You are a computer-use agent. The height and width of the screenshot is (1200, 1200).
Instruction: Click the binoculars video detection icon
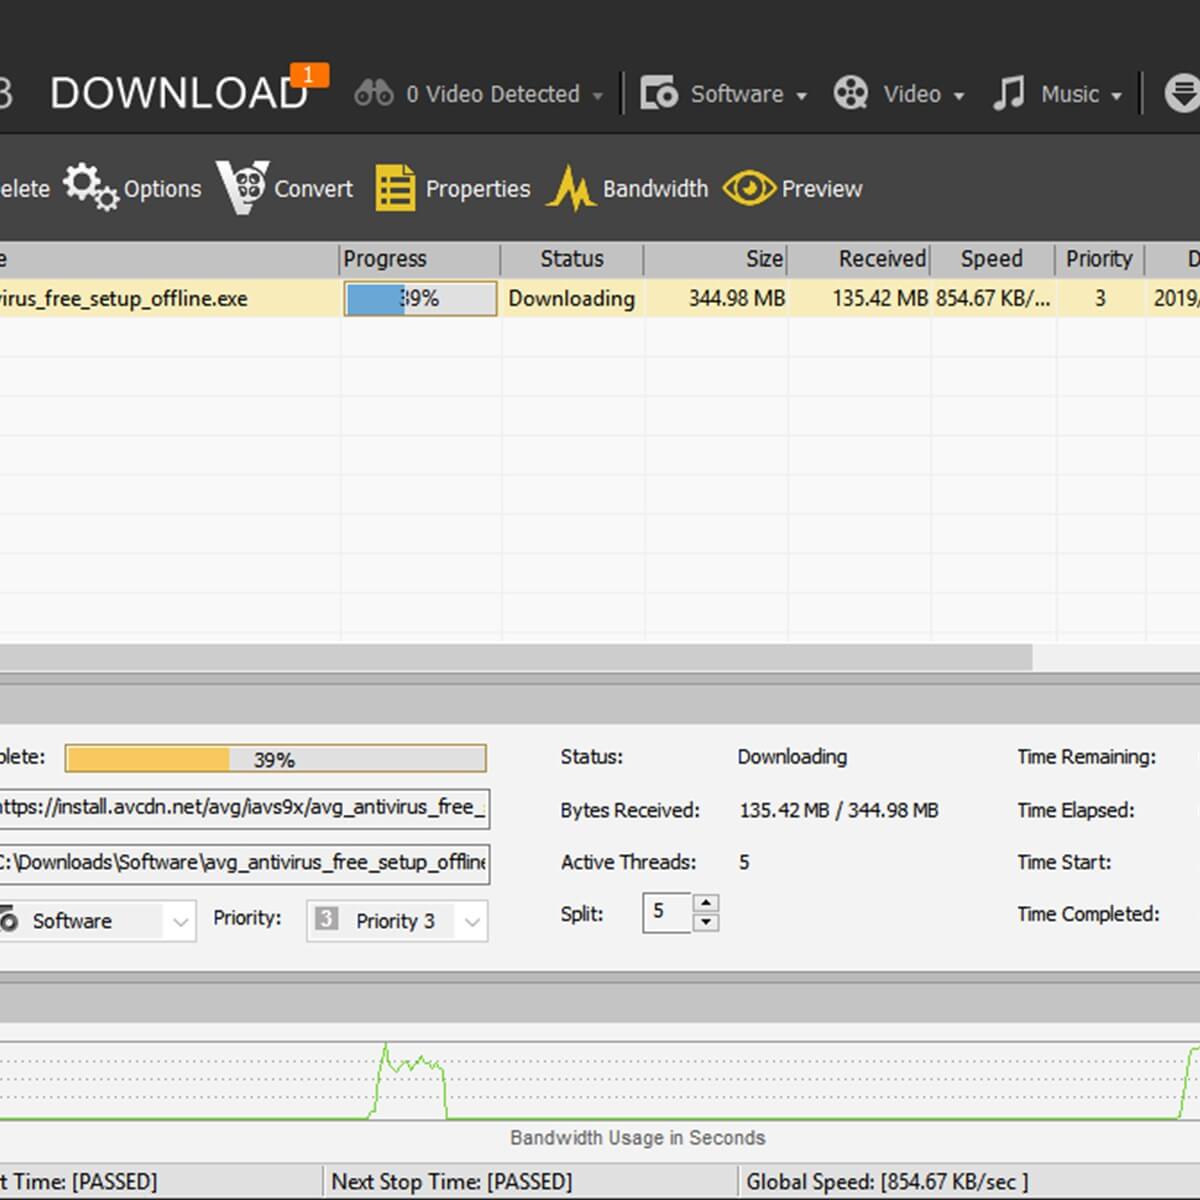[374, 94]
